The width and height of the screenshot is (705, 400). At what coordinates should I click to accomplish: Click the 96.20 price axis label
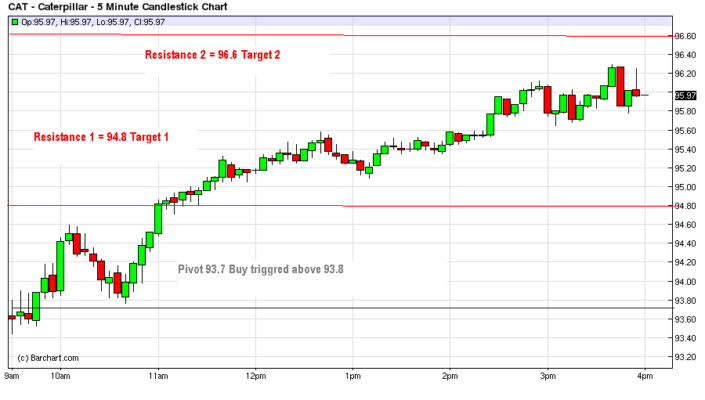click(685, 74)
